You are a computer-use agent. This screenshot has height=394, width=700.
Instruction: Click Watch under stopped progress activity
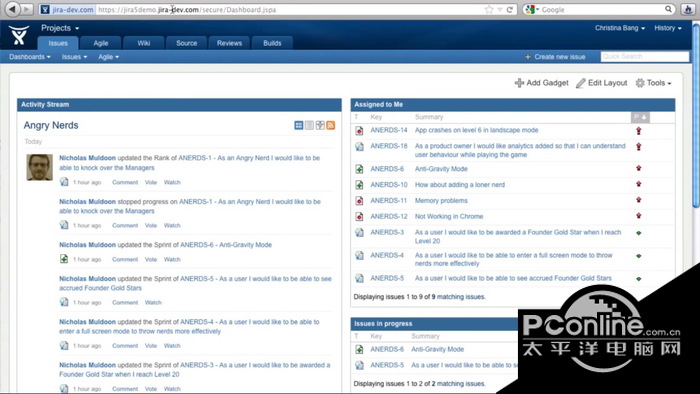pos(172,226)
